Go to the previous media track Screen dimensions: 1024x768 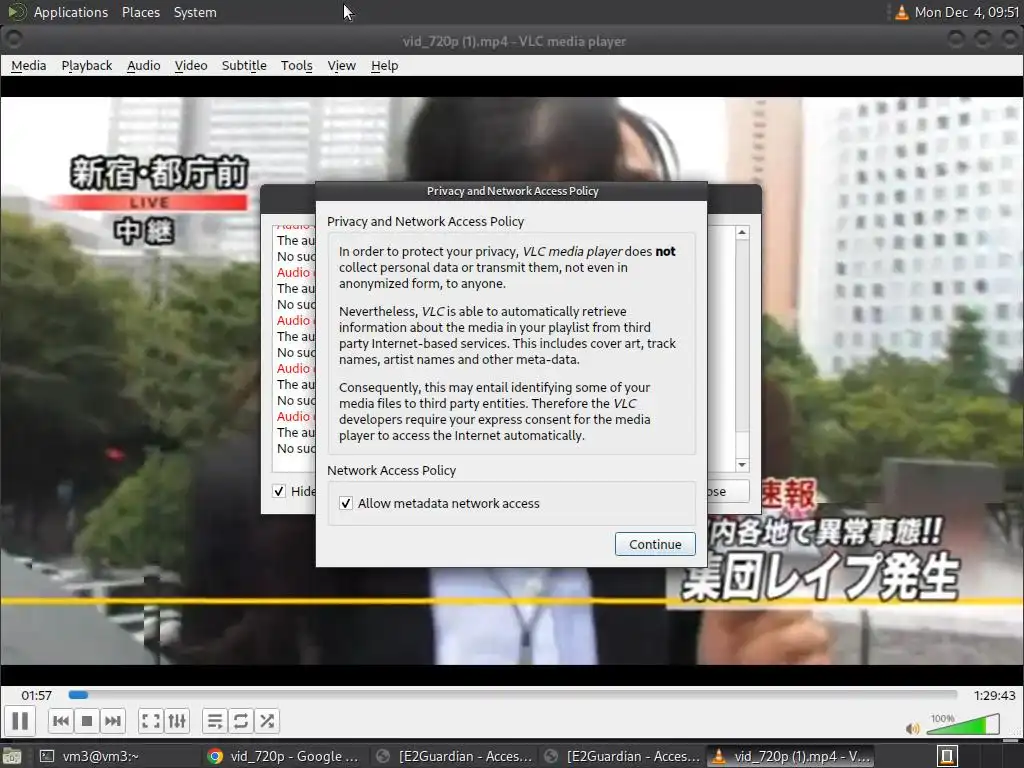(x=61, y=721)
